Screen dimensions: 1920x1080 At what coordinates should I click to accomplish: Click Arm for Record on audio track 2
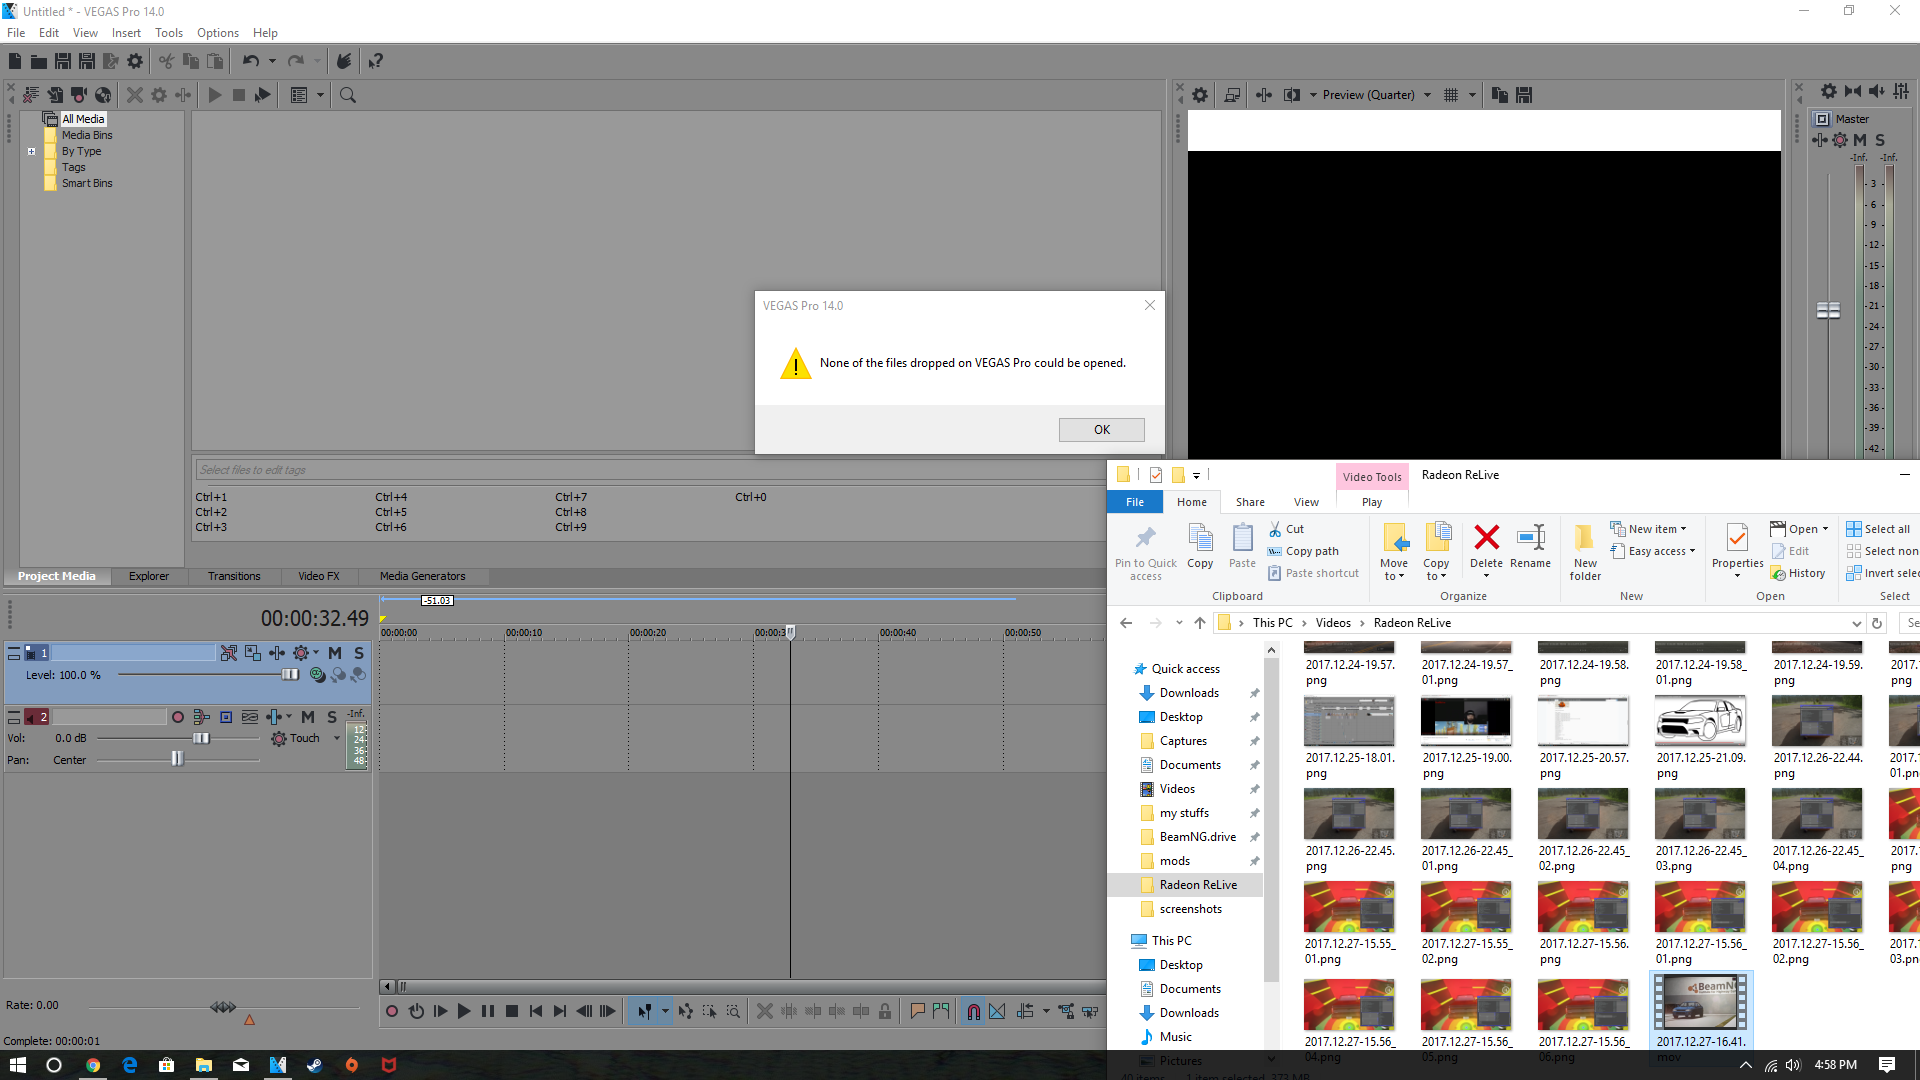pyautogui.click(x=178, y=717)
